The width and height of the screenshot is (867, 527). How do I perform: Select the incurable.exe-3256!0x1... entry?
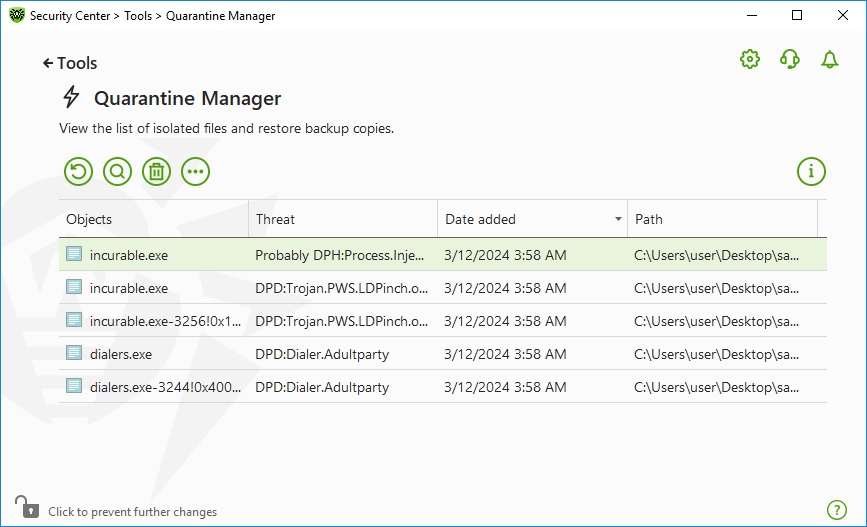(443, 321)
